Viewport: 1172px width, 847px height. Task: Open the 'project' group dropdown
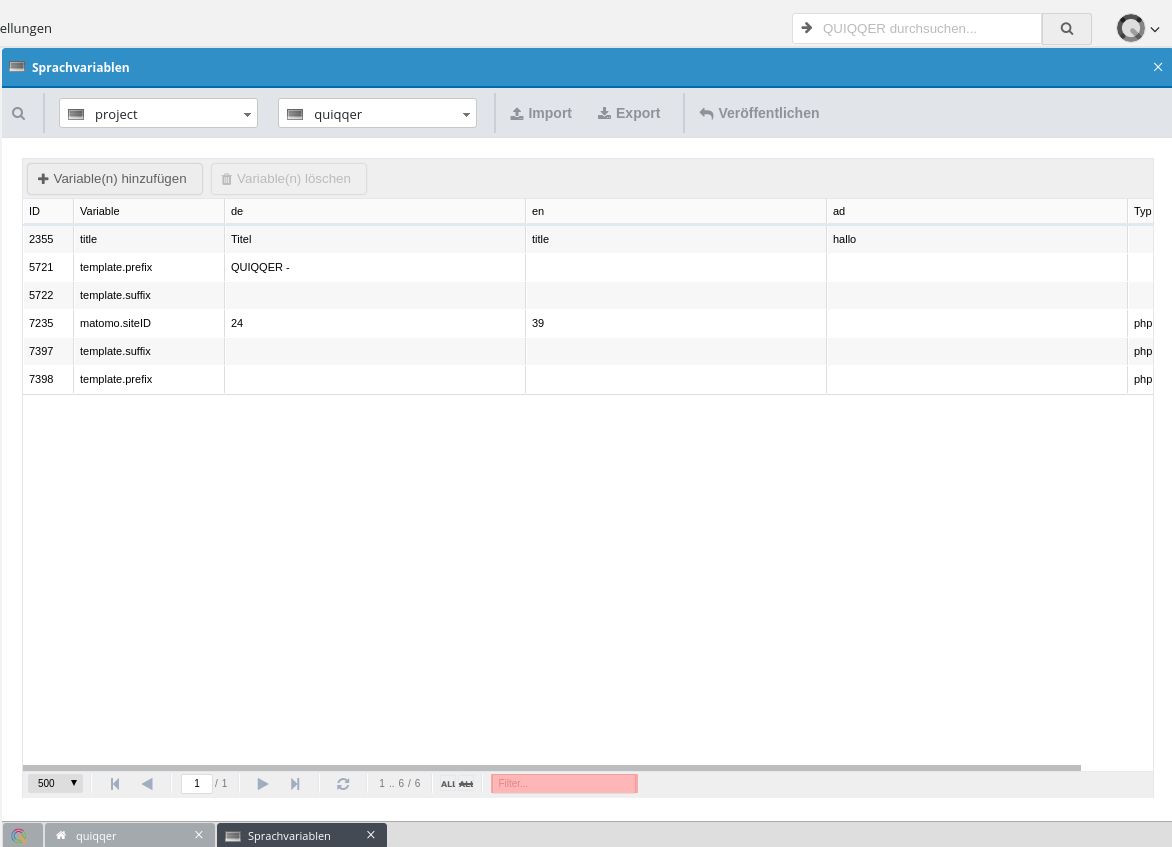coord(158,114)
